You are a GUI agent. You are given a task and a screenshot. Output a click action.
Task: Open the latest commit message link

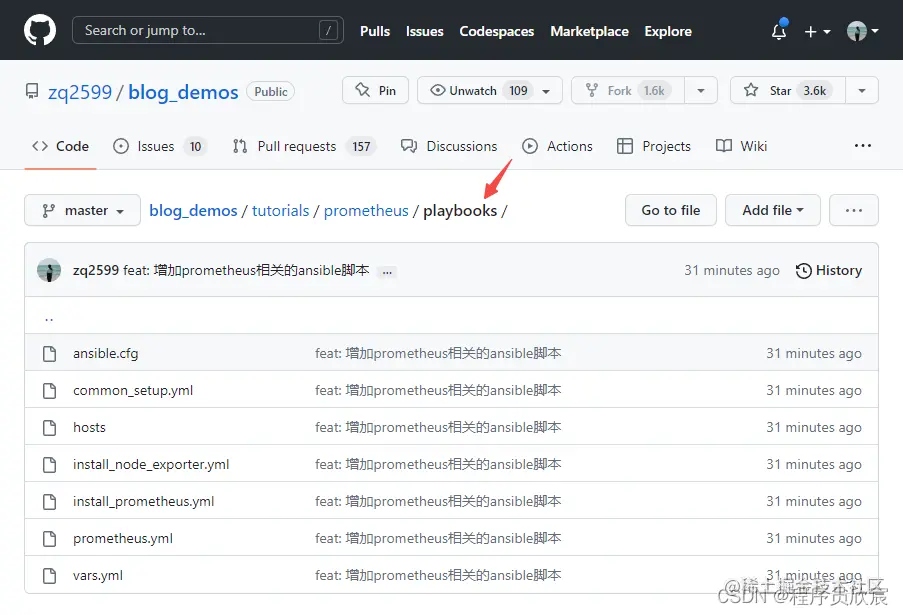click(246, 270)
